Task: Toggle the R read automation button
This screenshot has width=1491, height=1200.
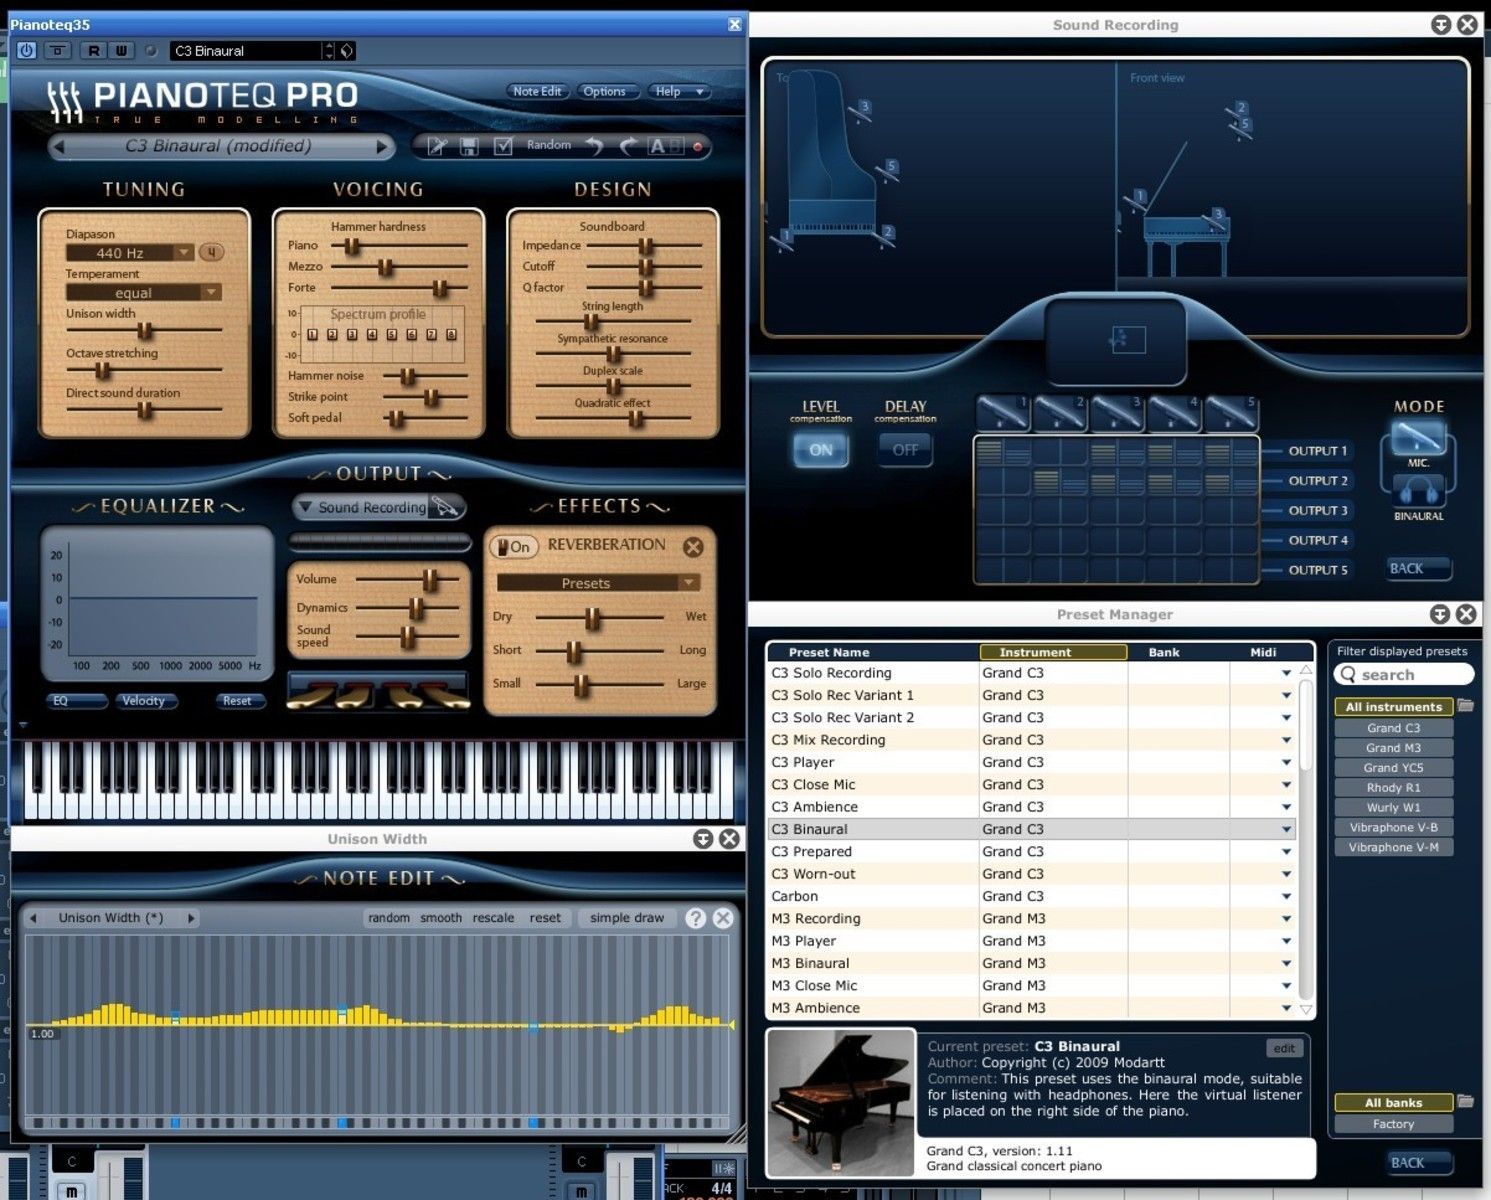Action: point(93,51)
